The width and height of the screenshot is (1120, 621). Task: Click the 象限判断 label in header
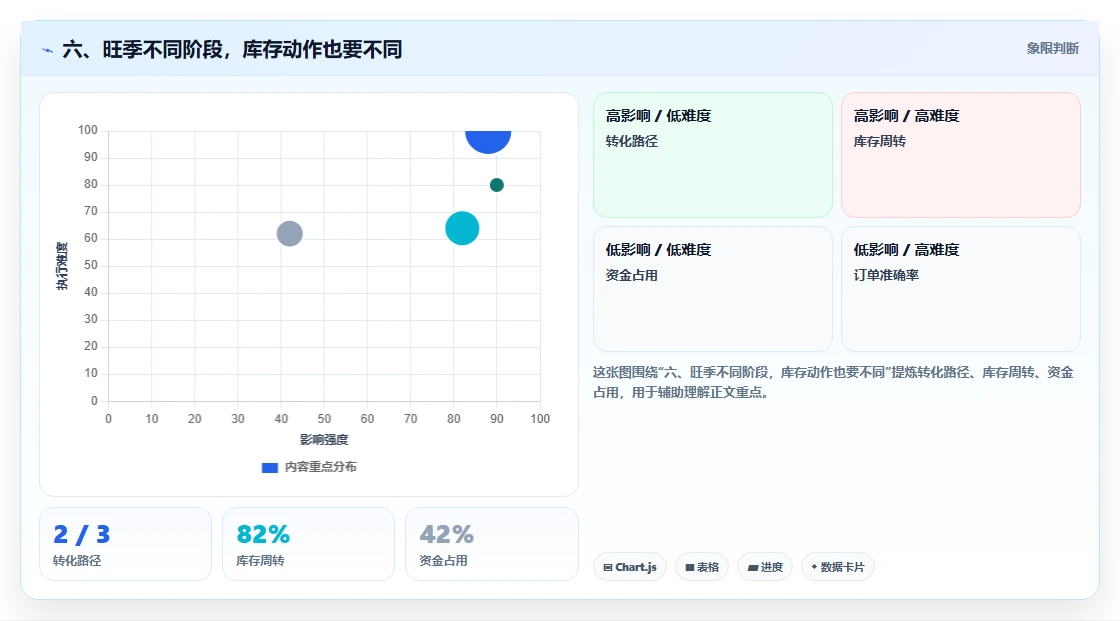[x=1052, y=49]
